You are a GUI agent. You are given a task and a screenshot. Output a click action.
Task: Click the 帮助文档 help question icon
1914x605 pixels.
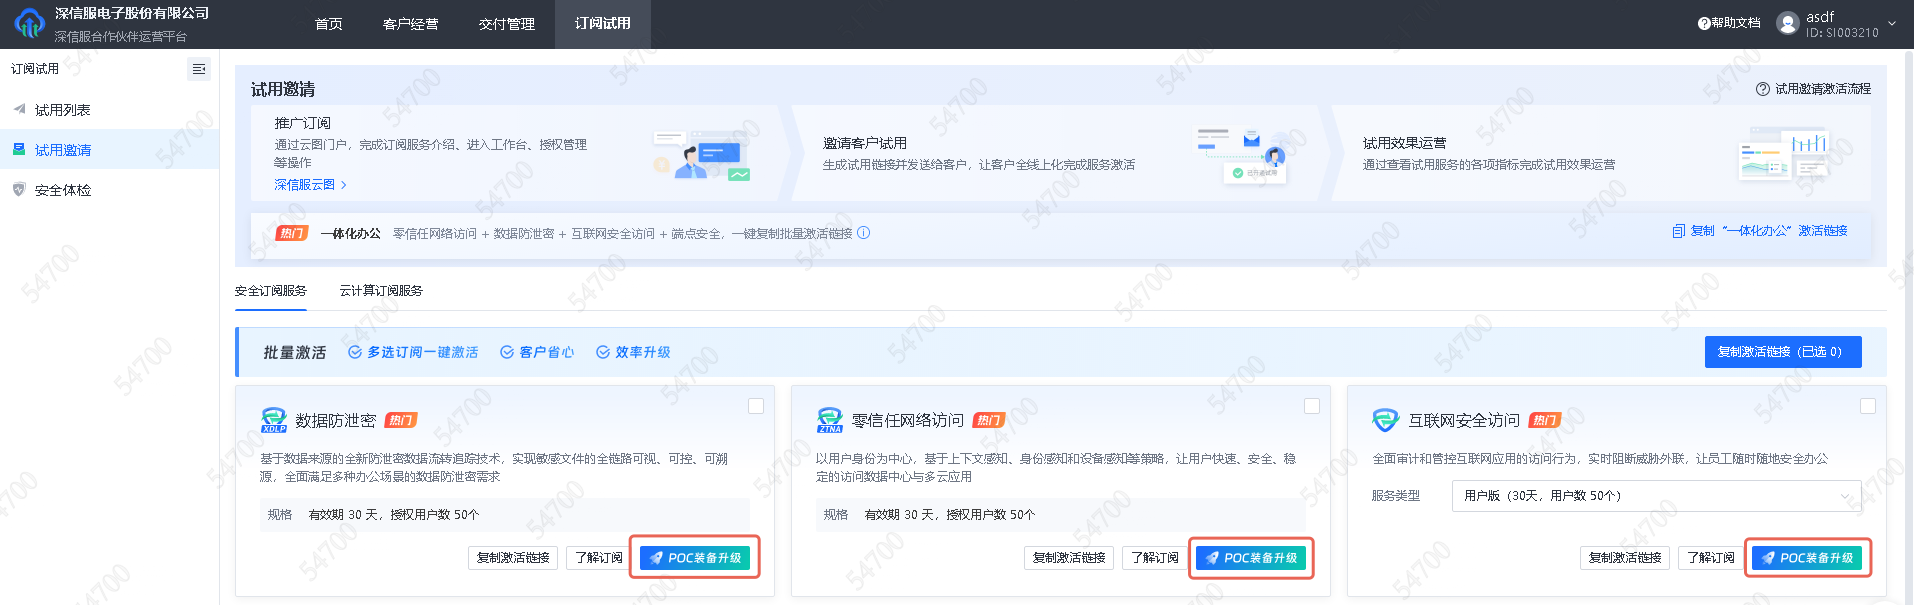(x=1703, y=23)
